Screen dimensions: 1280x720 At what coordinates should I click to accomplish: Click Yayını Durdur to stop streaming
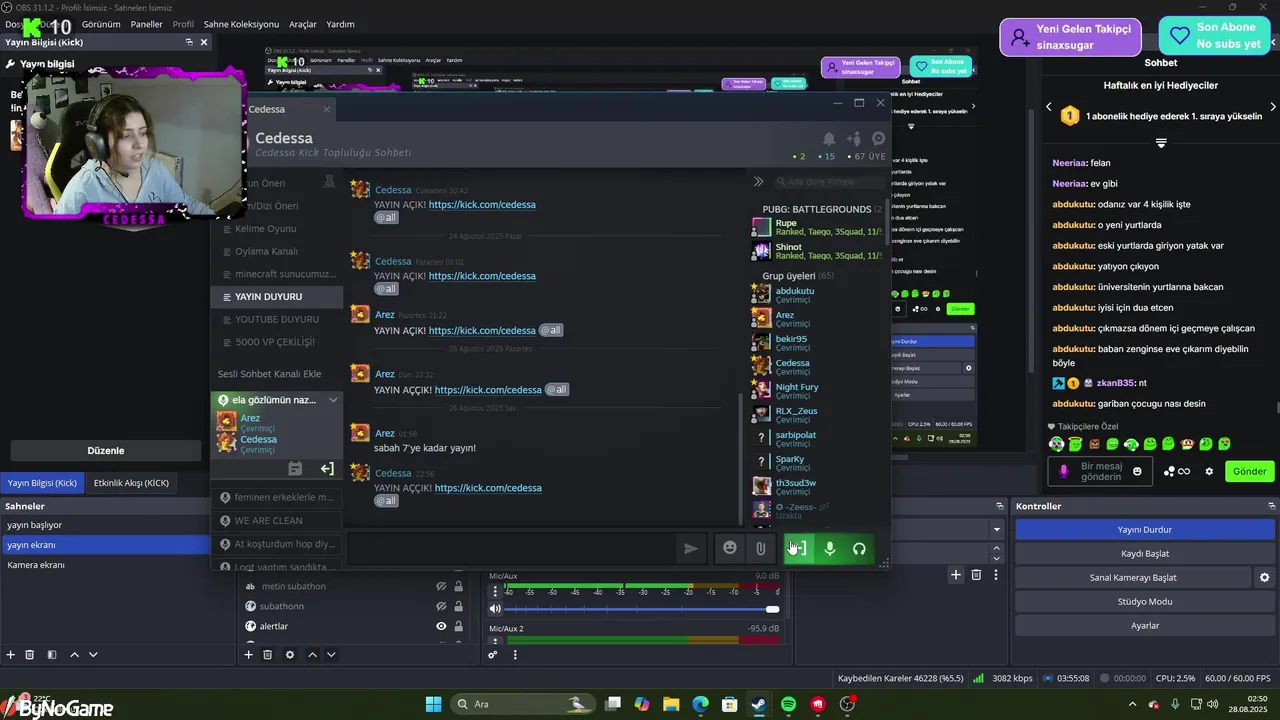[x=1145, y=530]
